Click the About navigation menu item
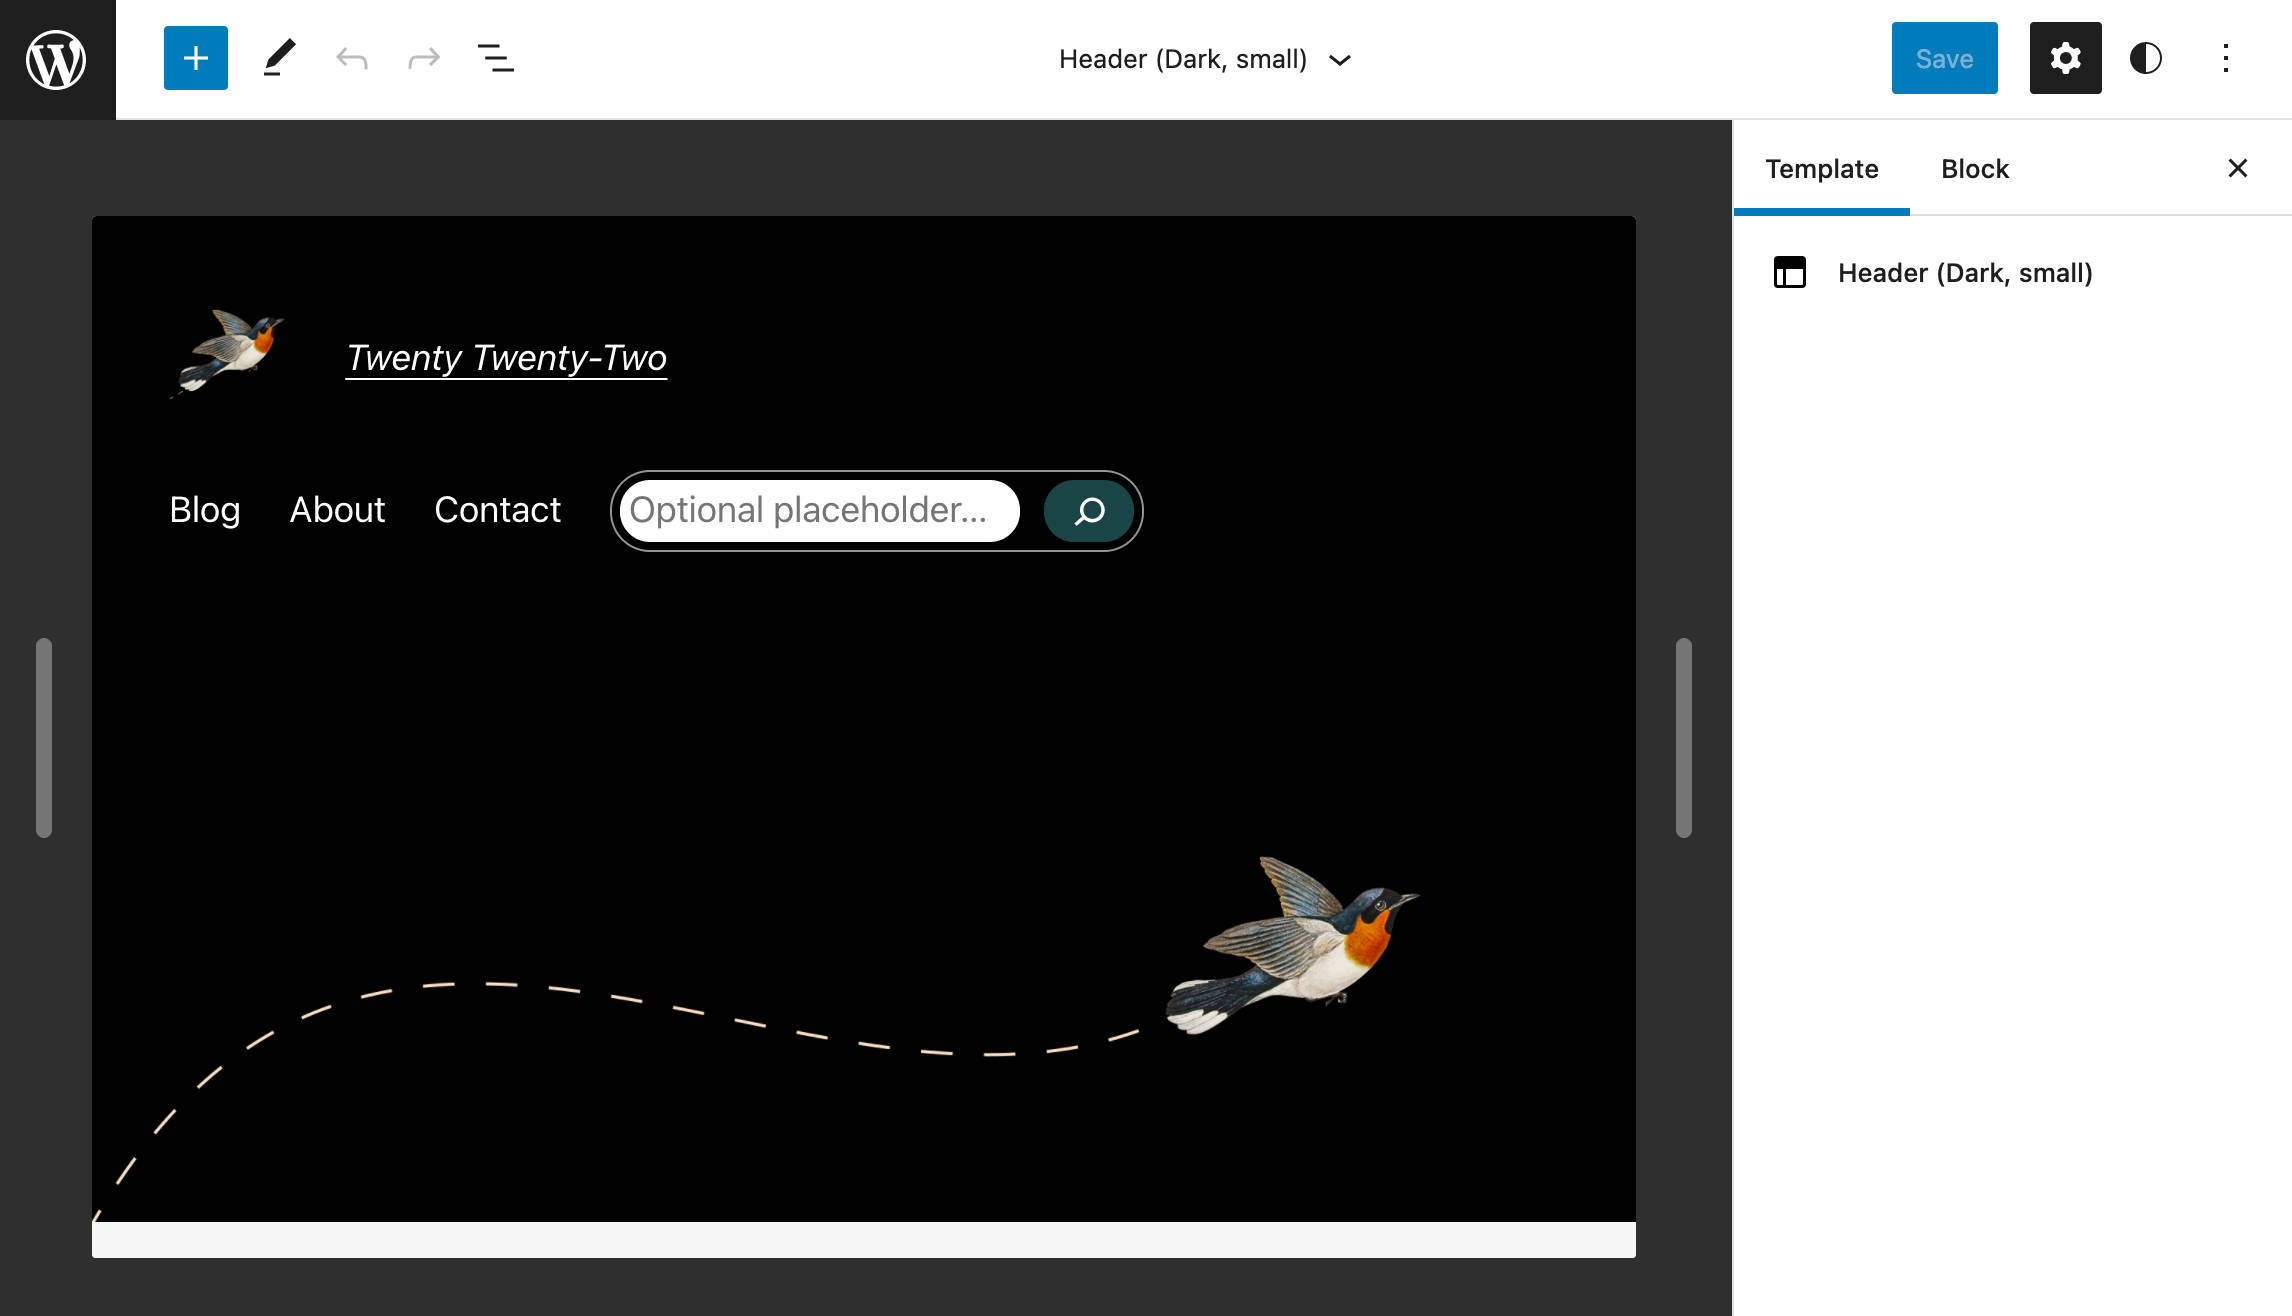Image resolution: width=2292 pixels, height=1316 pixels. coord(337,510)
